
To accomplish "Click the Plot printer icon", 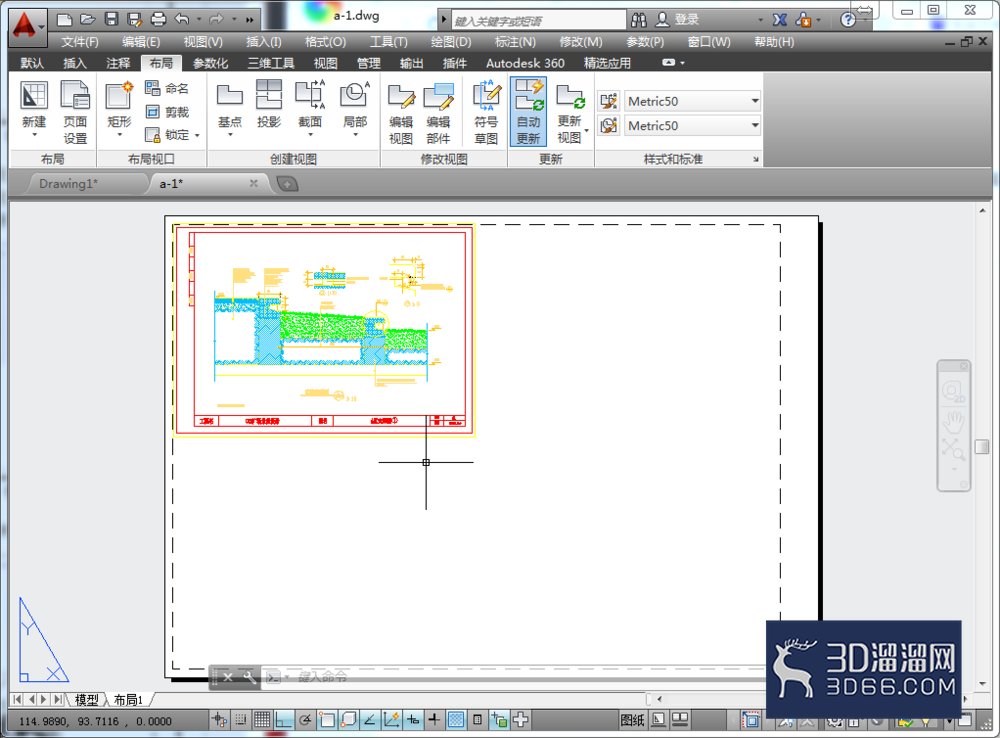I will pyautogui.click(x=158, y=19).
